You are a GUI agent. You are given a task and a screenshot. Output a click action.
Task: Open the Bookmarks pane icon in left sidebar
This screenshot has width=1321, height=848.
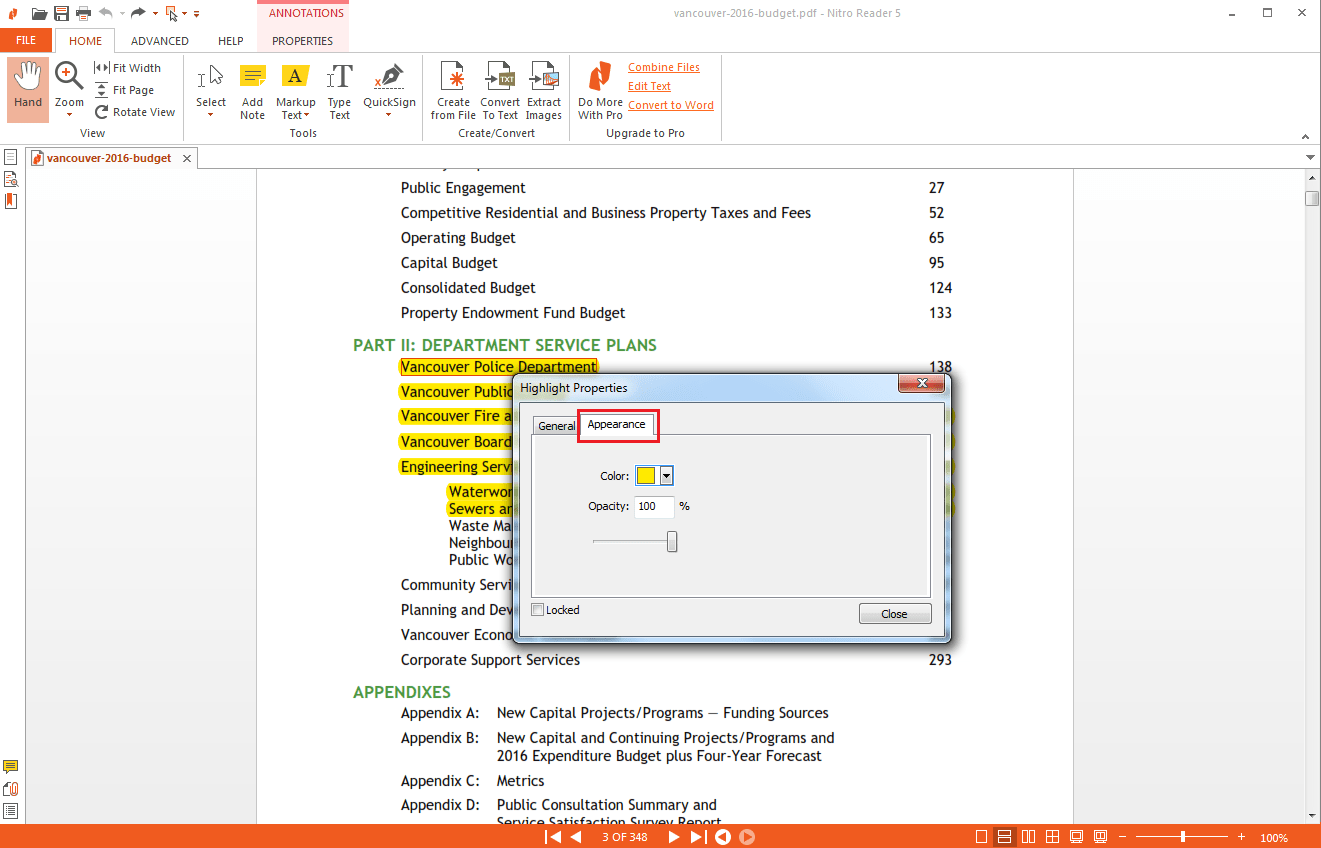click(x=10, y=201)
